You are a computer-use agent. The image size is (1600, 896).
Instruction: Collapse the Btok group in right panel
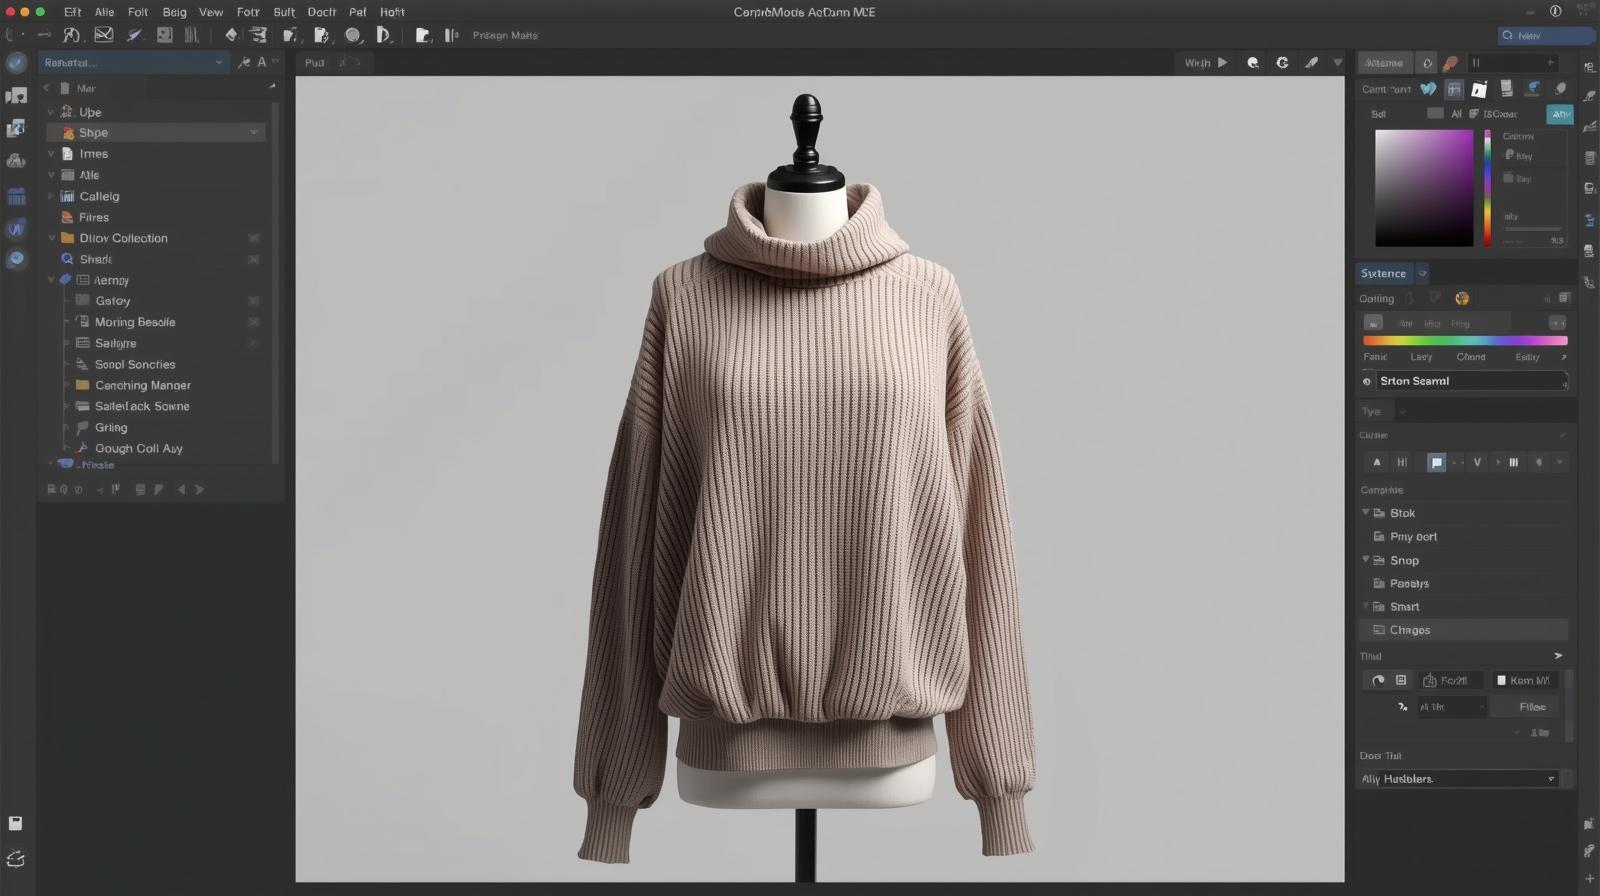click(1366, 513)
